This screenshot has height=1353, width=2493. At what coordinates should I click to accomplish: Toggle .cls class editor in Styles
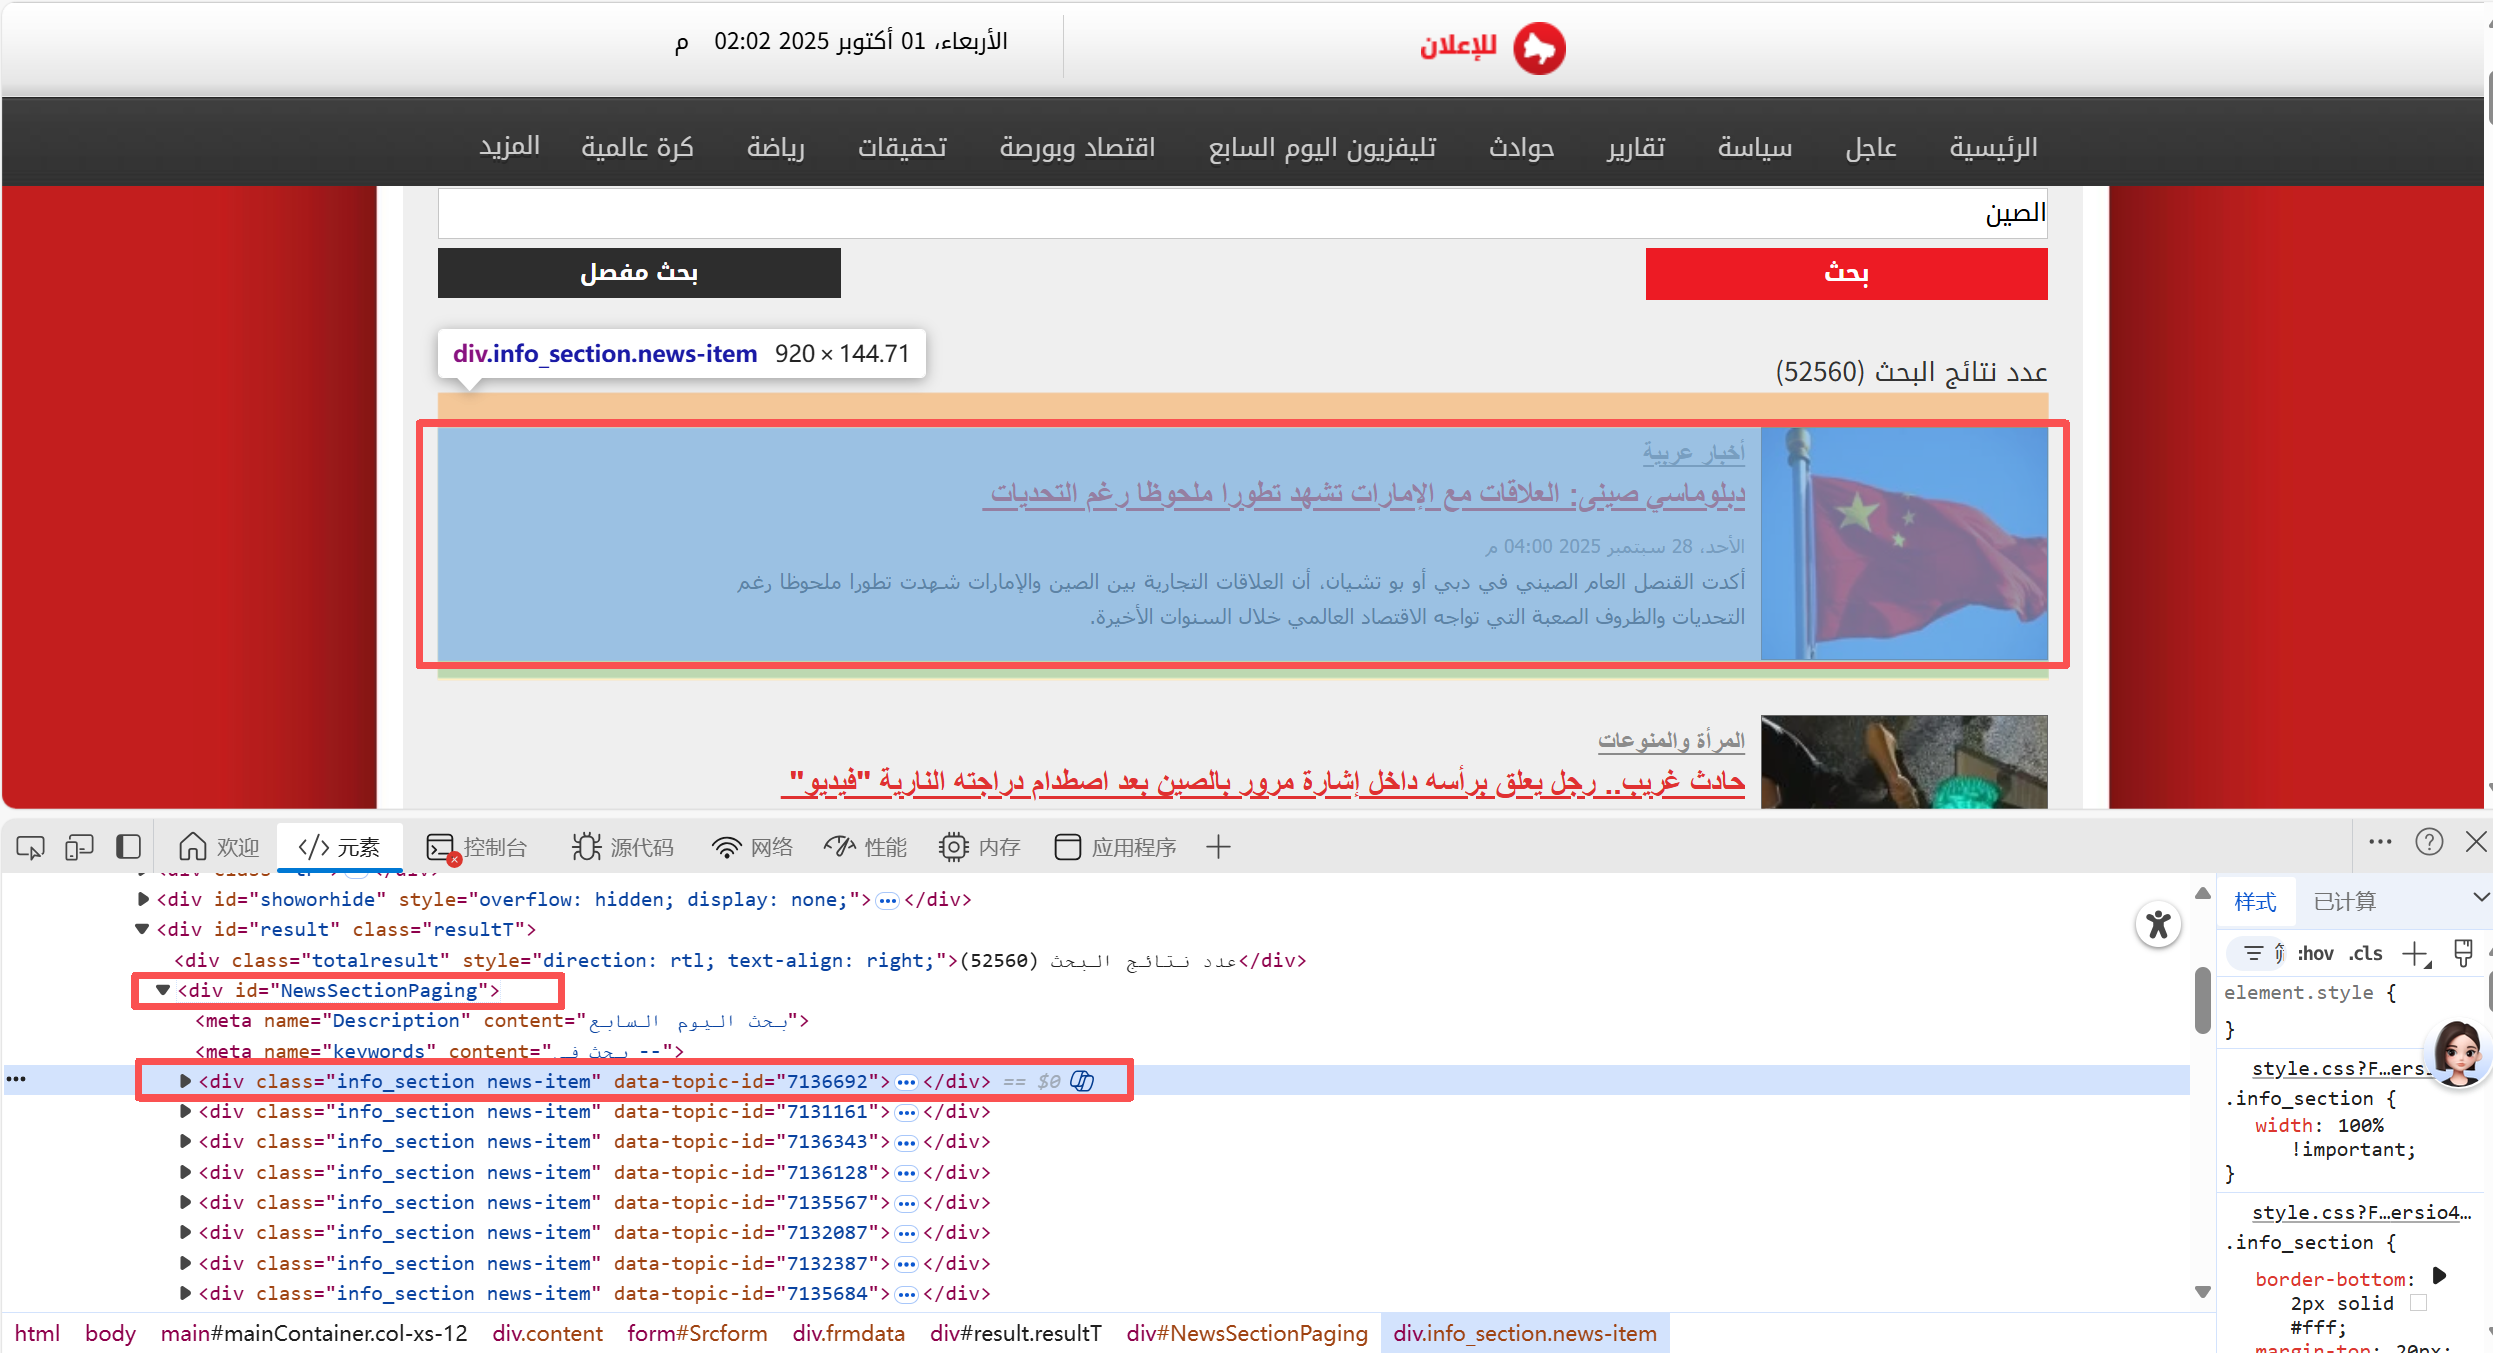(2366, 954)
